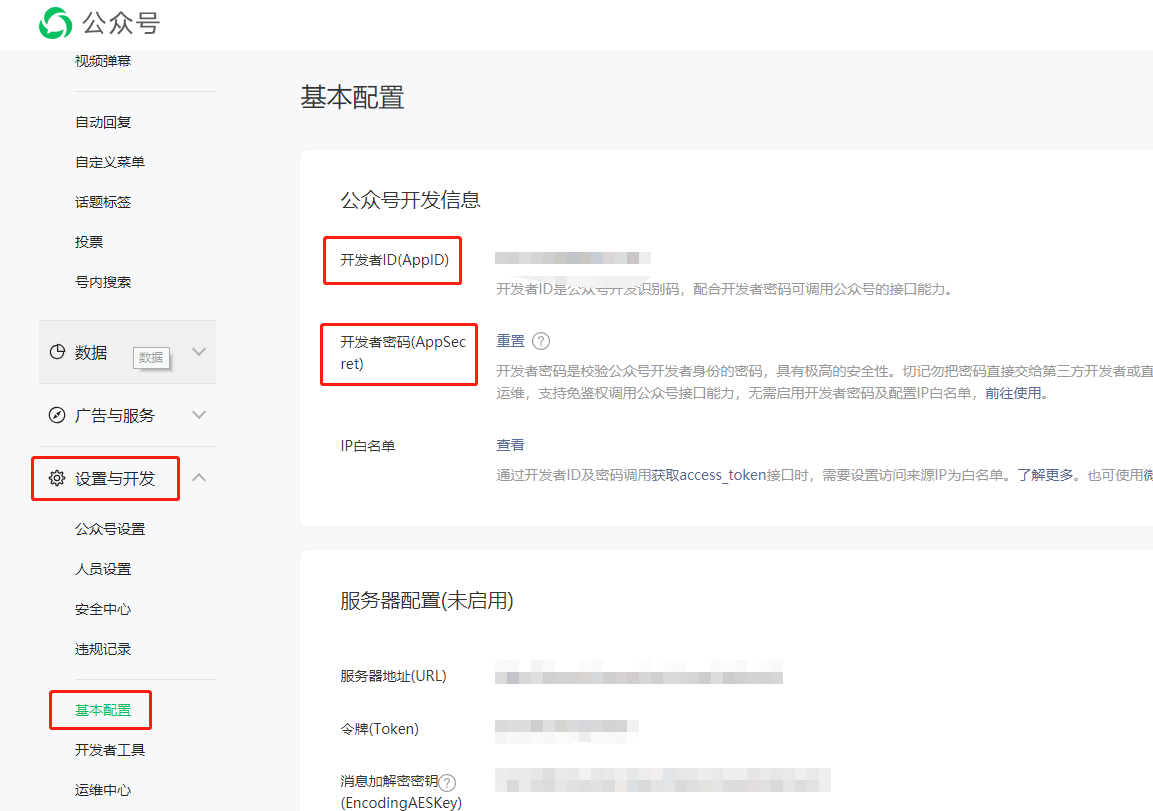Click the 重置 link for AppSecret
Image resolution: width=1153 pixels, height=811 pixels.
pyautogui.click(x=510, y=340)
